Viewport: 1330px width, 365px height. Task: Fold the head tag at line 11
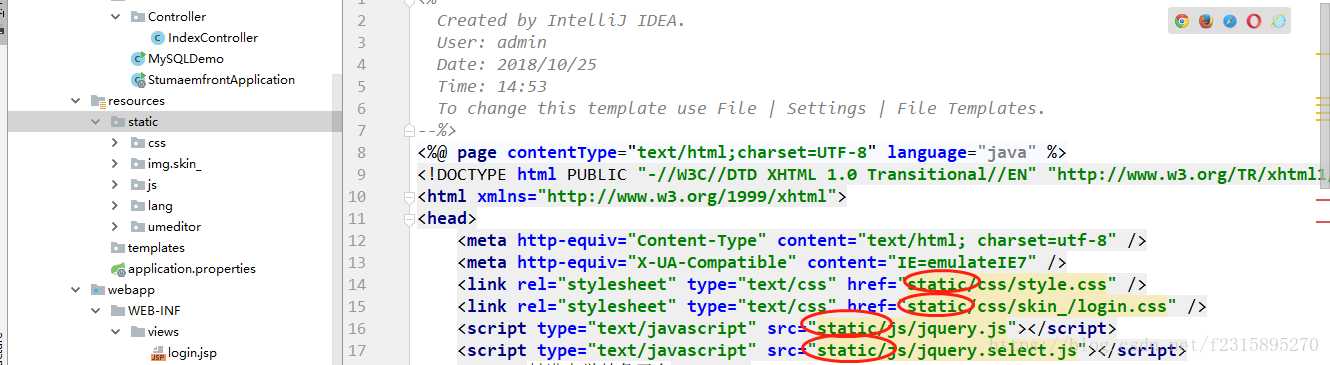(408, 218)
